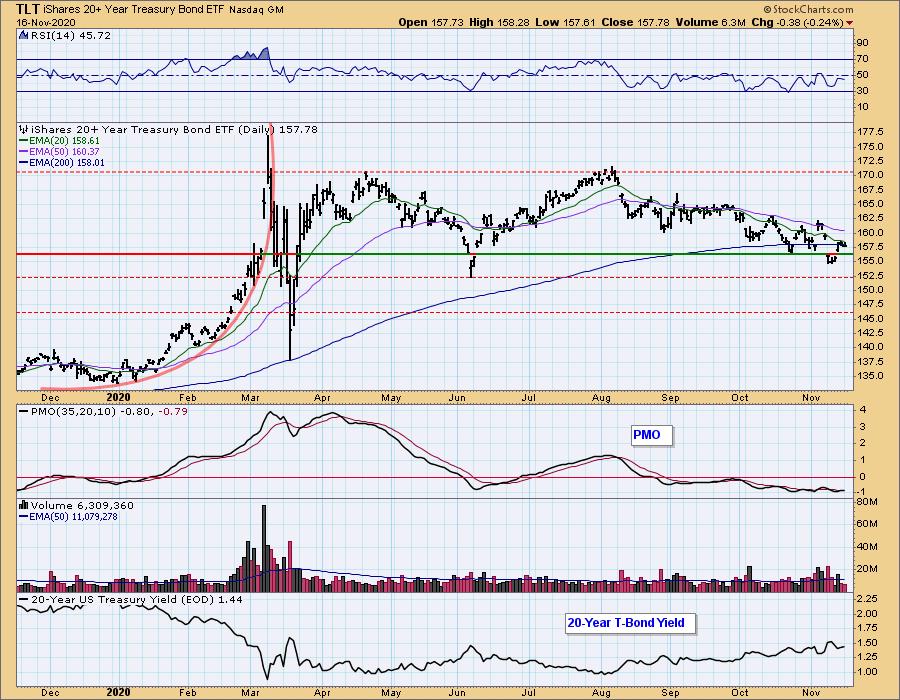Click the Chg -0.38 (-0.24%) value
900x700 pixels.
[x=797, y=22]
